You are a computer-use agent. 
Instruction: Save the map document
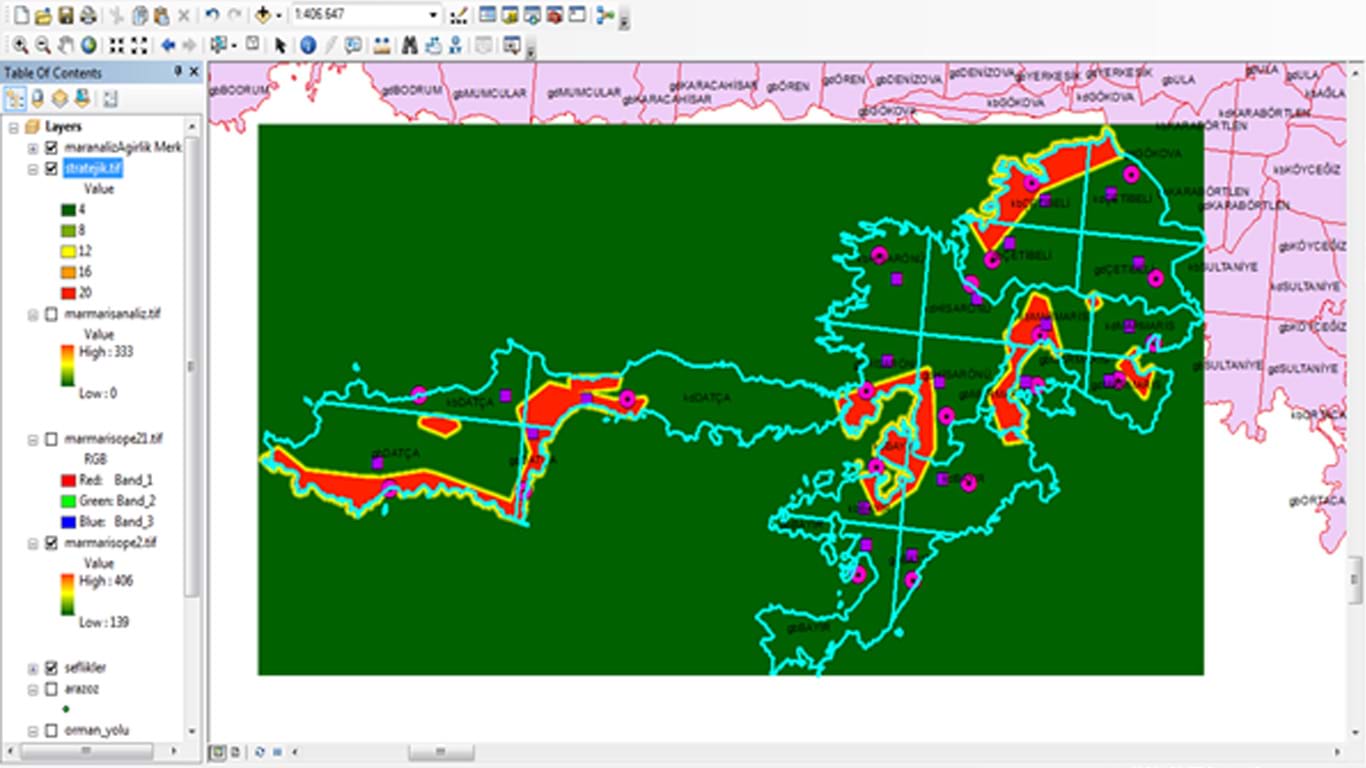pyautogui.click(x=66, y=16)
